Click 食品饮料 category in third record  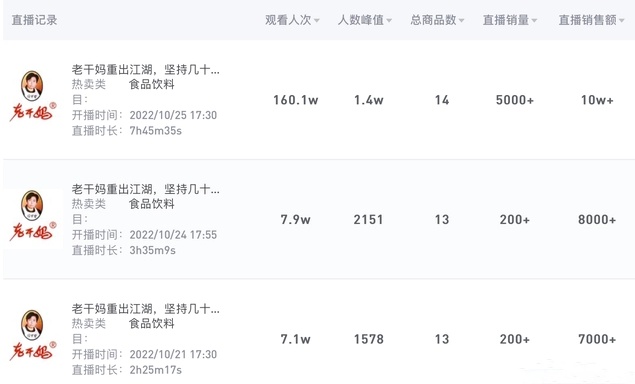click(x=152, y=323)
